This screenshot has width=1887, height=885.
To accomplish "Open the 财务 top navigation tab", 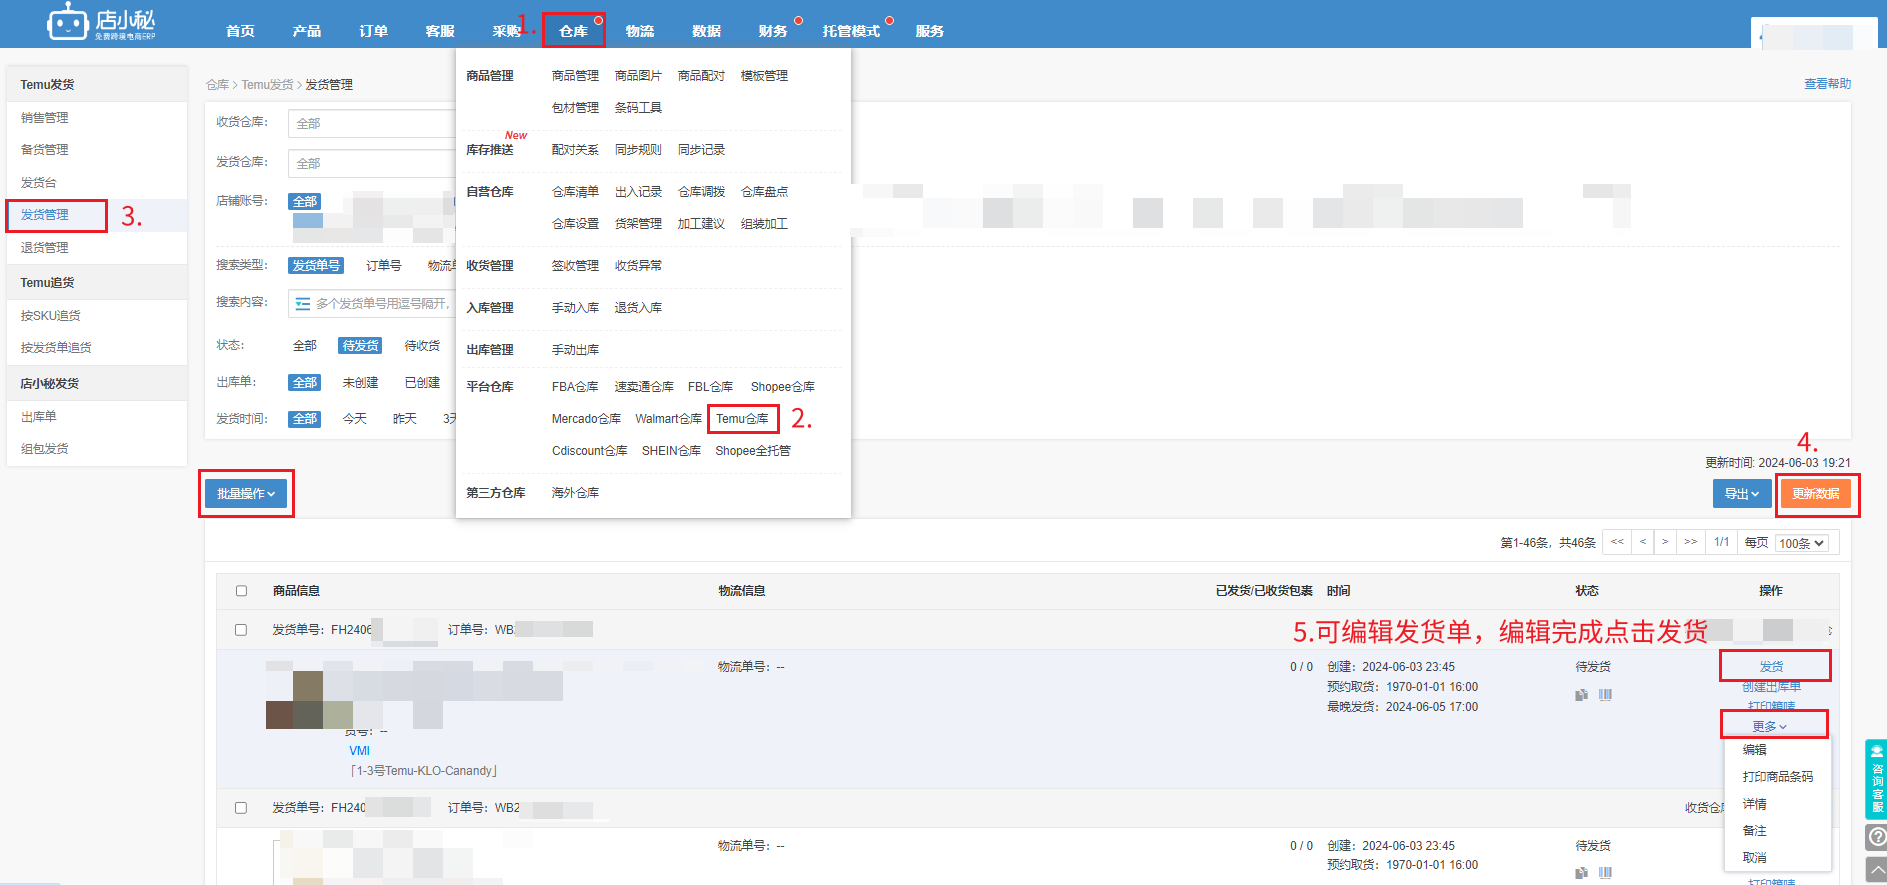I will point(773,31).
